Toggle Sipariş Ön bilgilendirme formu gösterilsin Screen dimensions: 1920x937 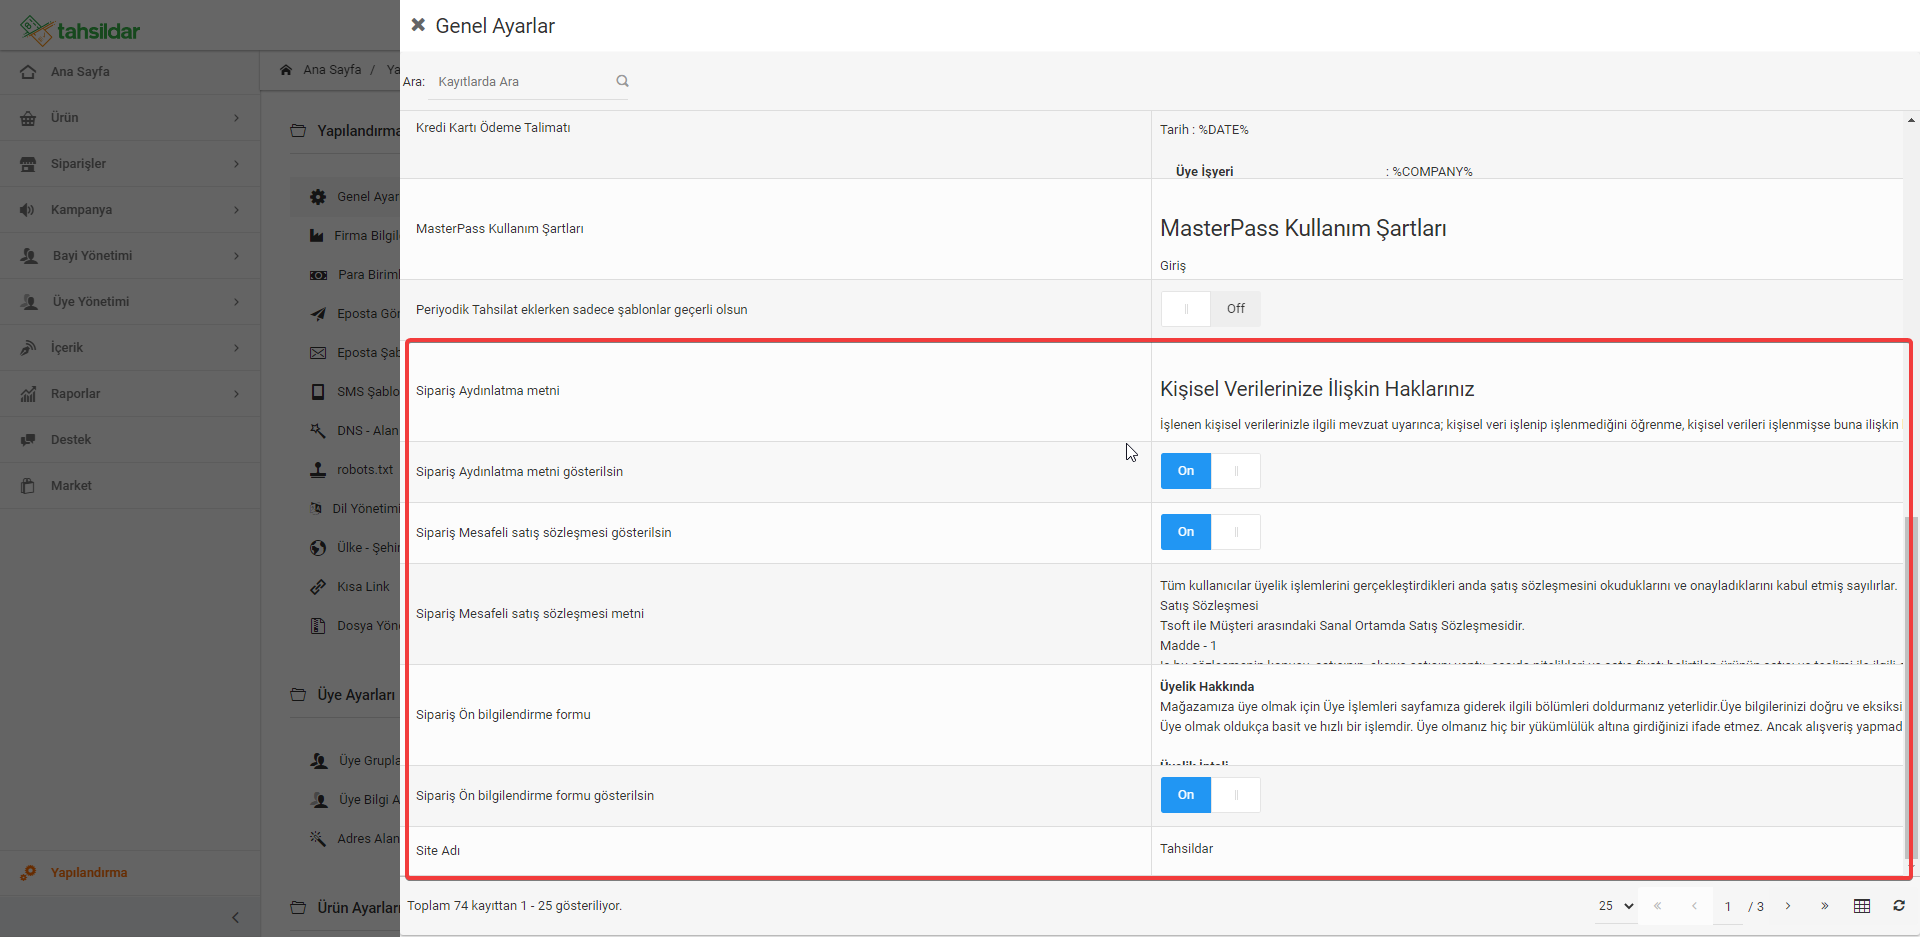coord(1210,795)
